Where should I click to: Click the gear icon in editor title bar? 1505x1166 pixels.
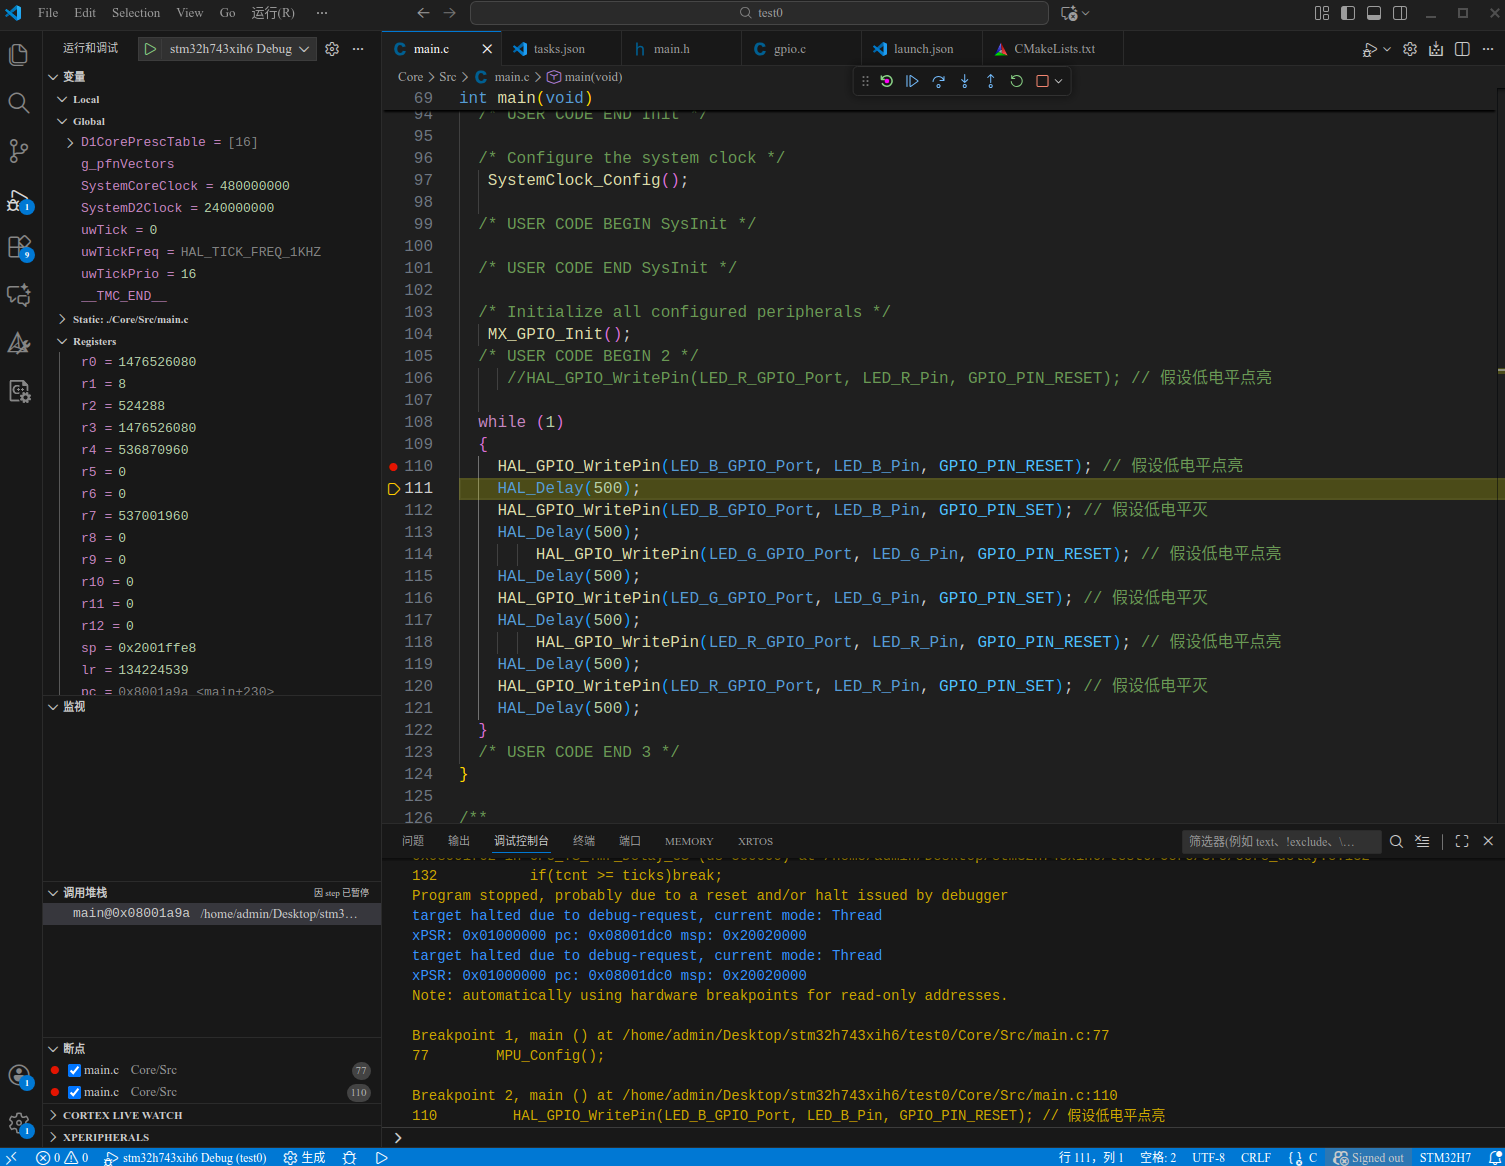(1410, 49)
